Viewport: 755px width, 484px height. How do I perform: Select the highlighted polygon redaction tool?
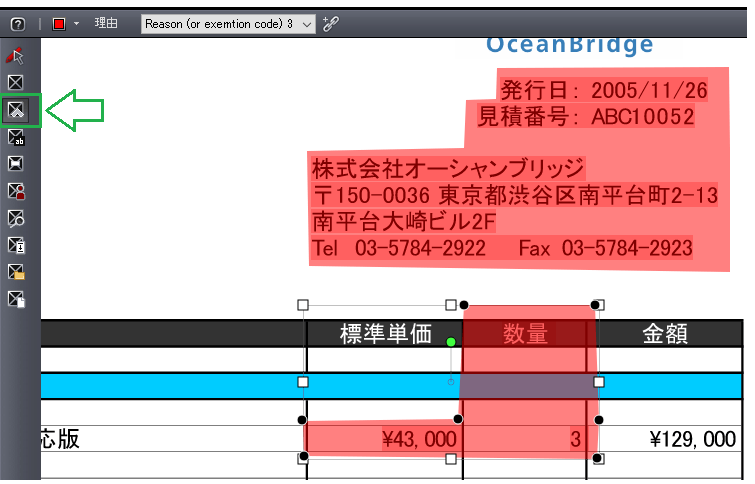pyautogui.click(x=16, y=110)
